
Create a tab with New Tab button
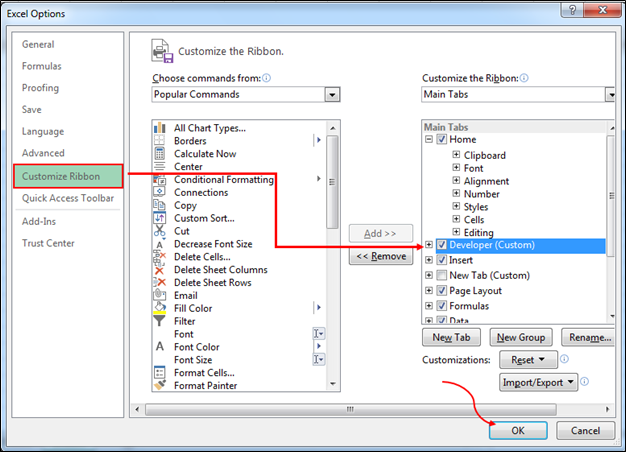(x=451, y=337)
